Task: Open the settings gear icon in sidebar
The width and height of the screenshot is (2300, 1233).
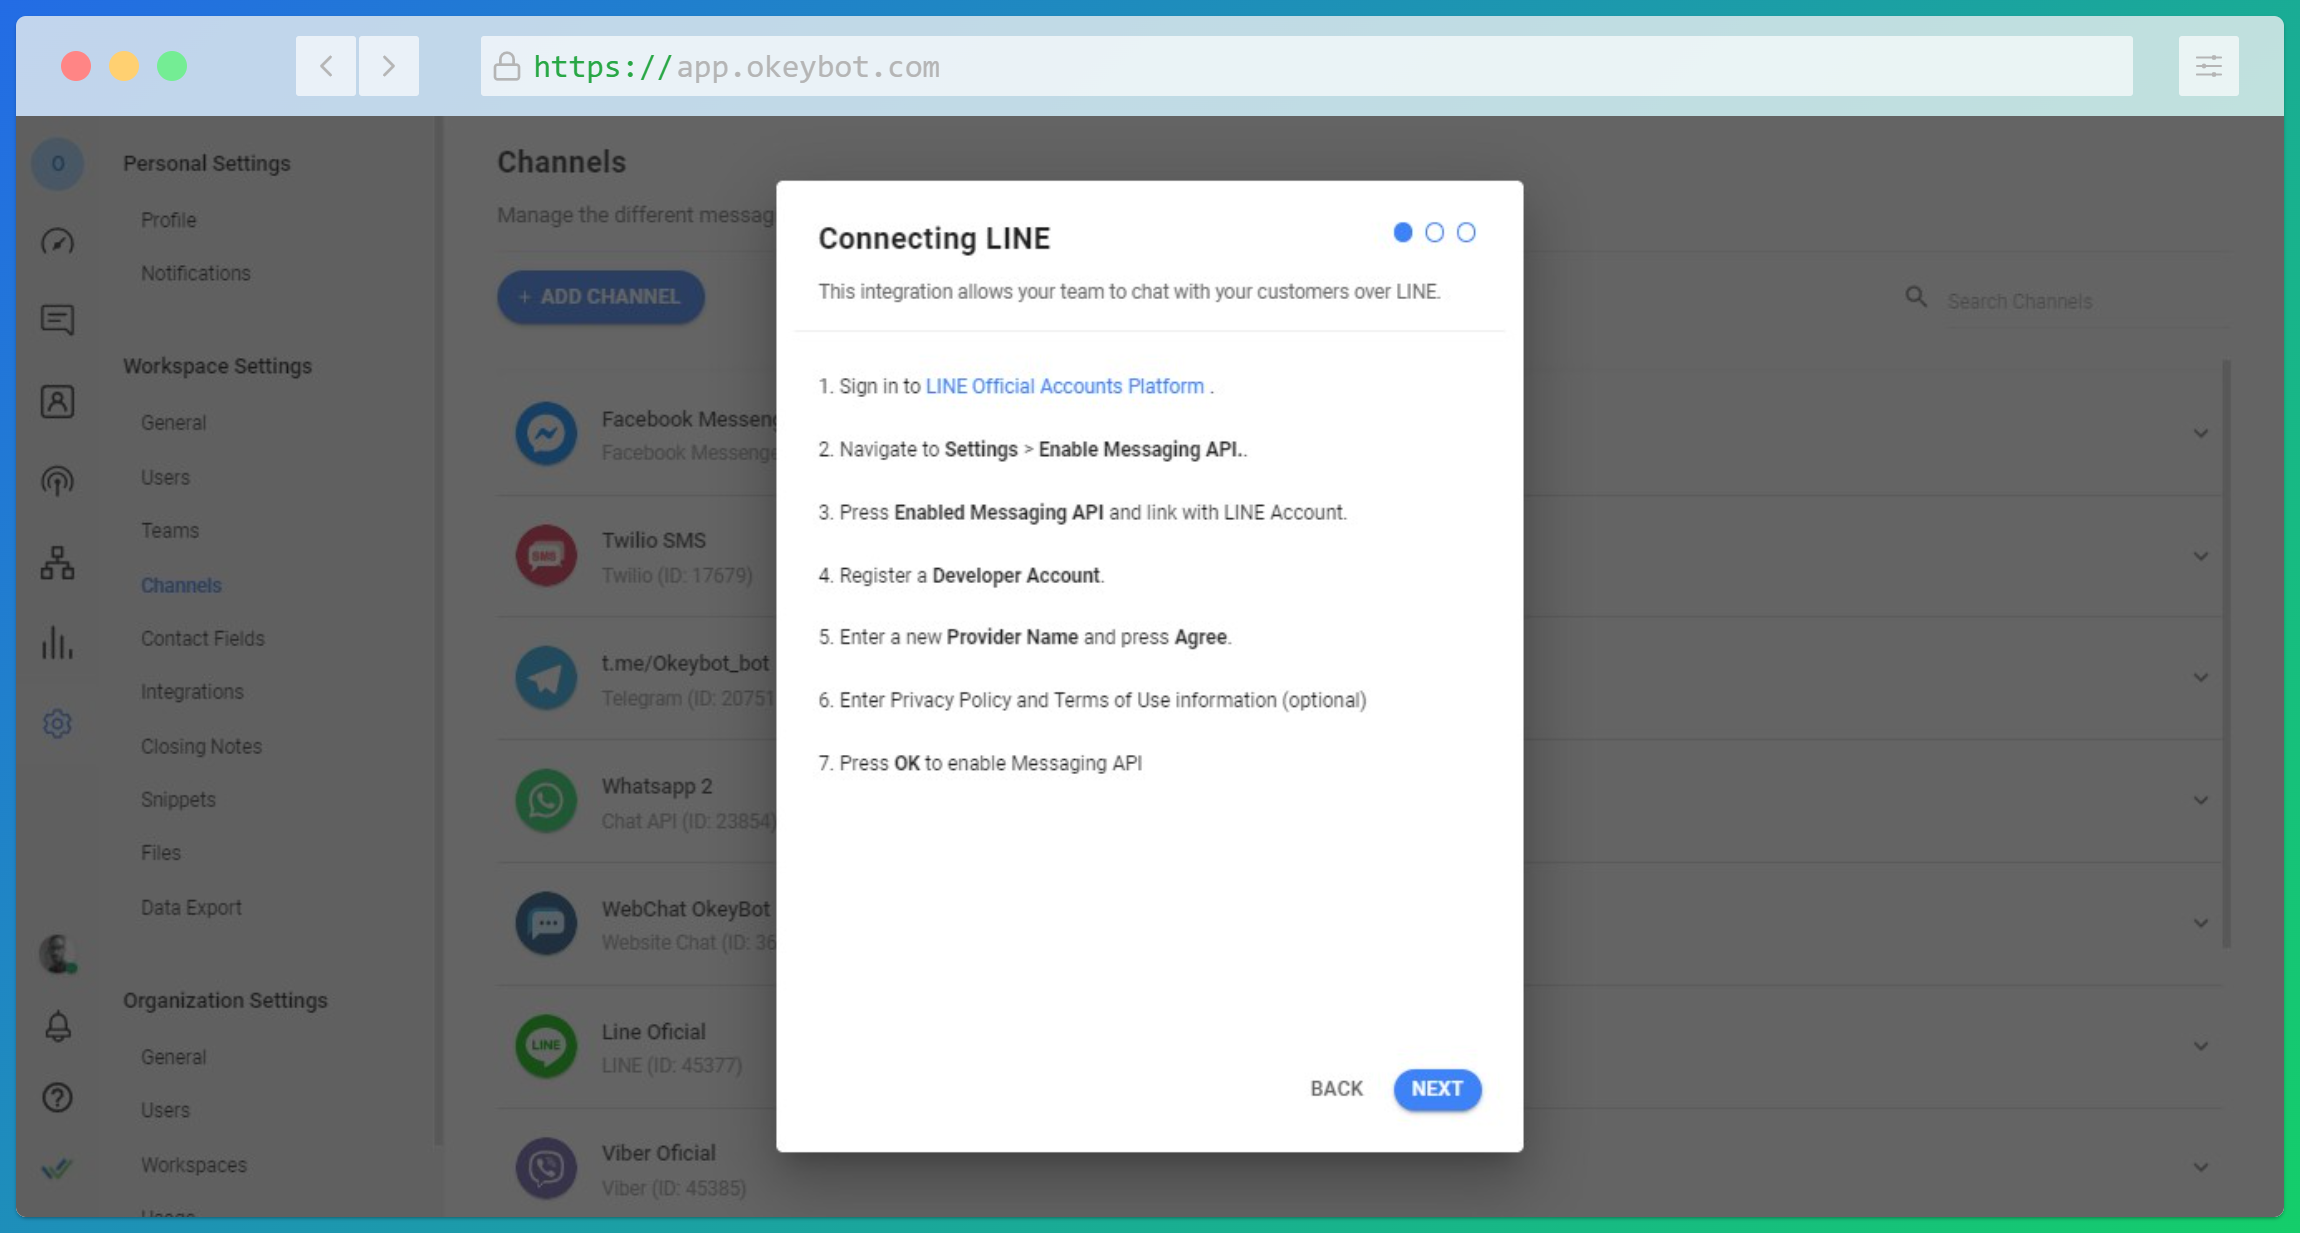Action: 57,723
